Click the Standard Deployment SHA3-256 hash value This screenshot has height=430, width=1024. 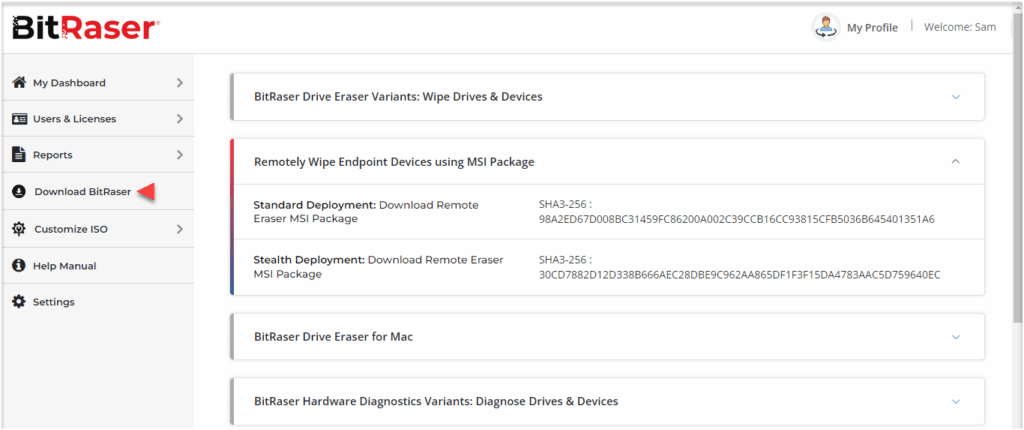737,219
